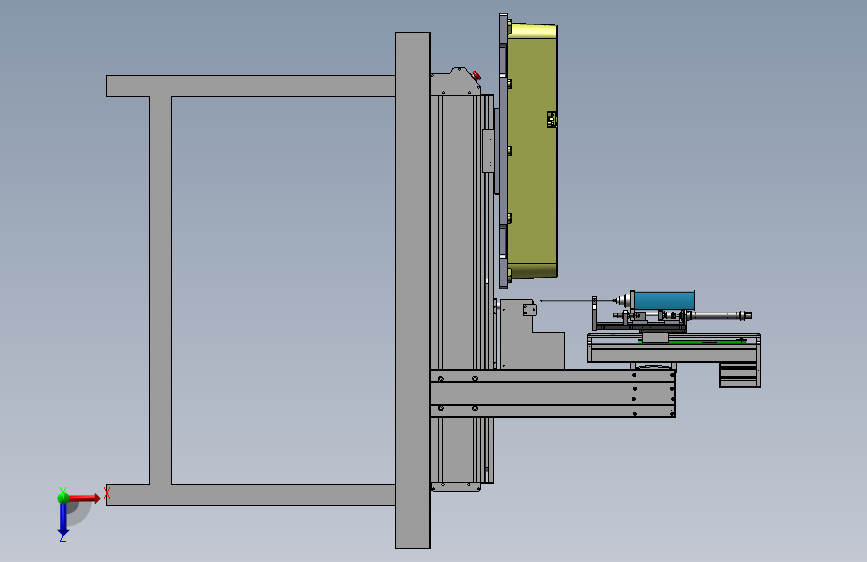The image size is (867, 562).
Task: Select the thin left vertical frame post
Action: coord(160,290)
